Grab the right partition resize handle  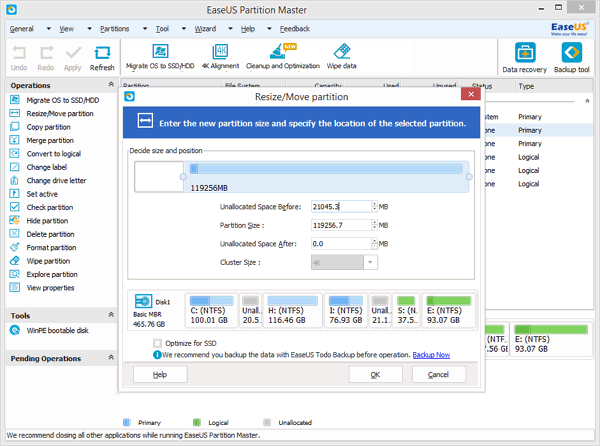[x=469, y=177]
